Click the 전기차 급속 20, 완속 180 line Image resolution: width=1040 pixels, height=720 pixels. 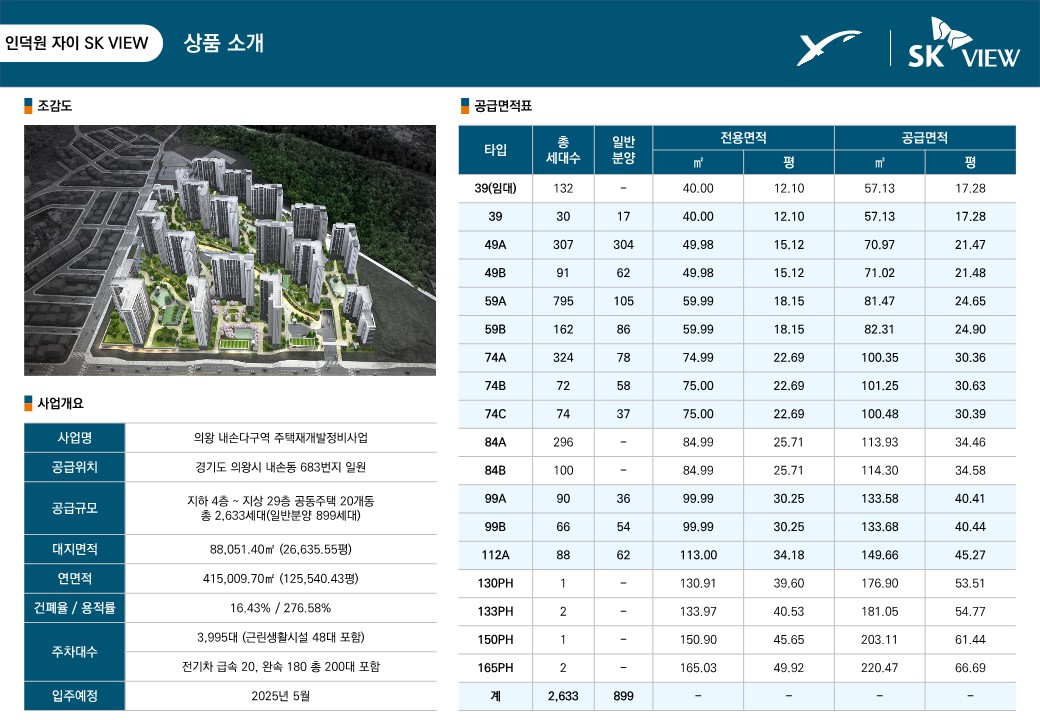click(281, 666)
